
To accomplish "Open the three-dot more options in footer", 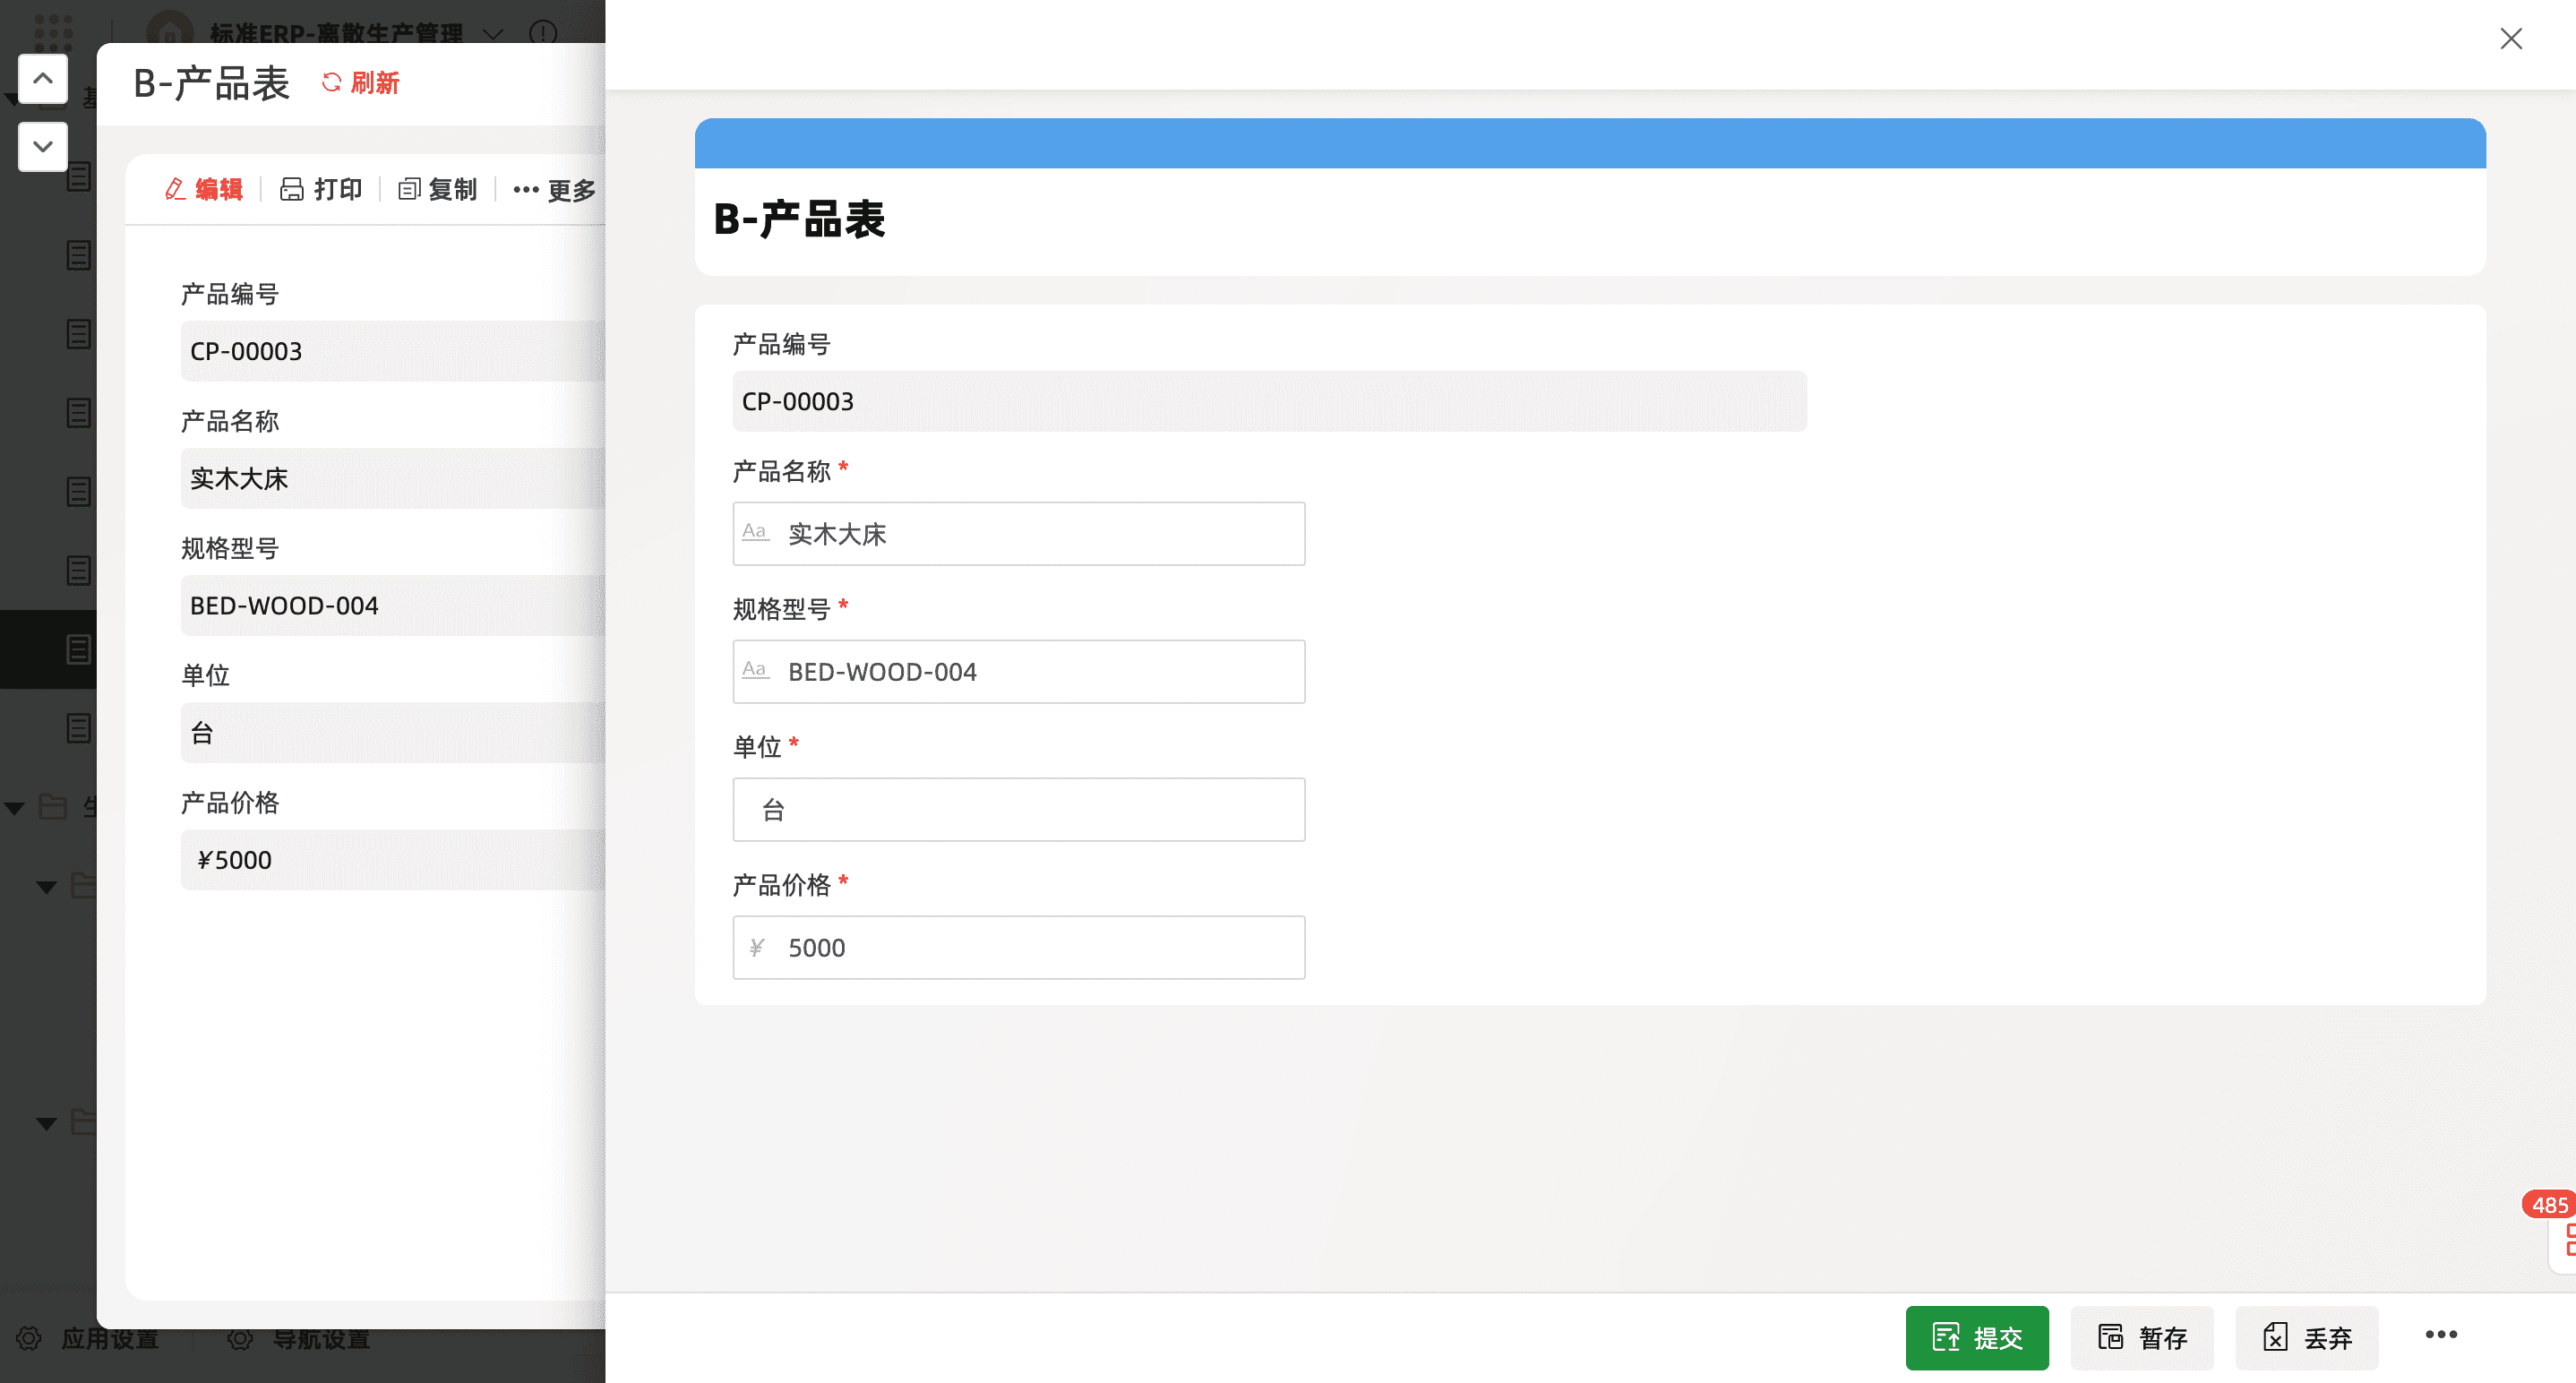I will coord(2440,1334).
